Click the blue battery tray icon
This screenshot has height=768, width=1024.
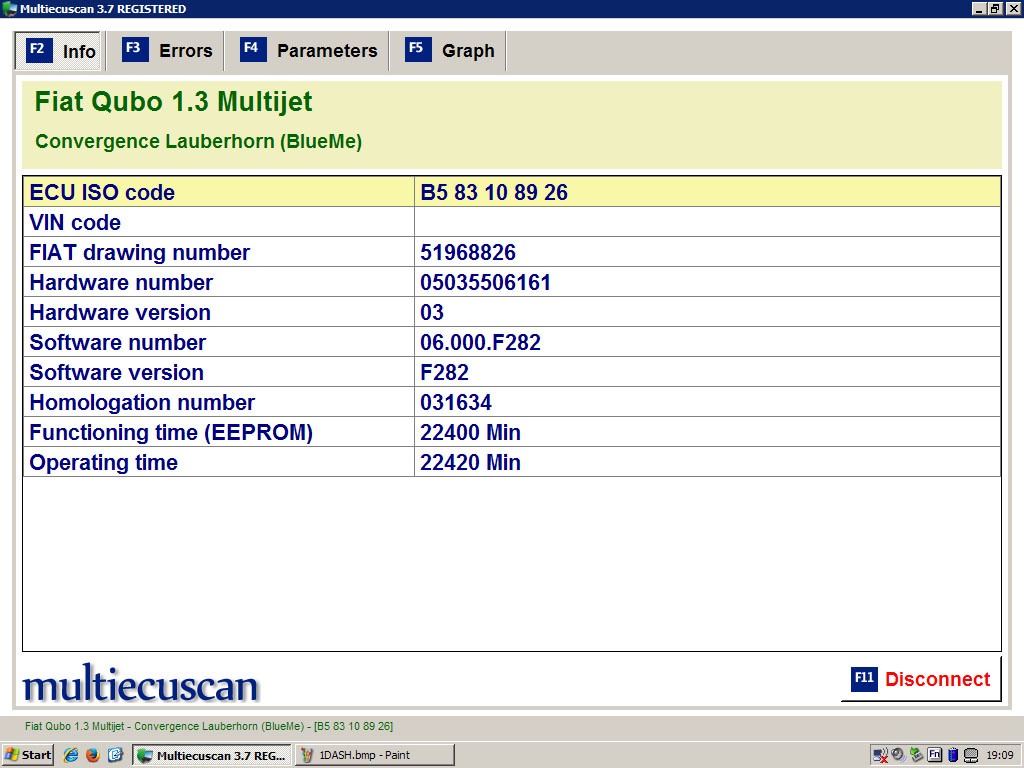pyautogui.click(x=953, y=755)
